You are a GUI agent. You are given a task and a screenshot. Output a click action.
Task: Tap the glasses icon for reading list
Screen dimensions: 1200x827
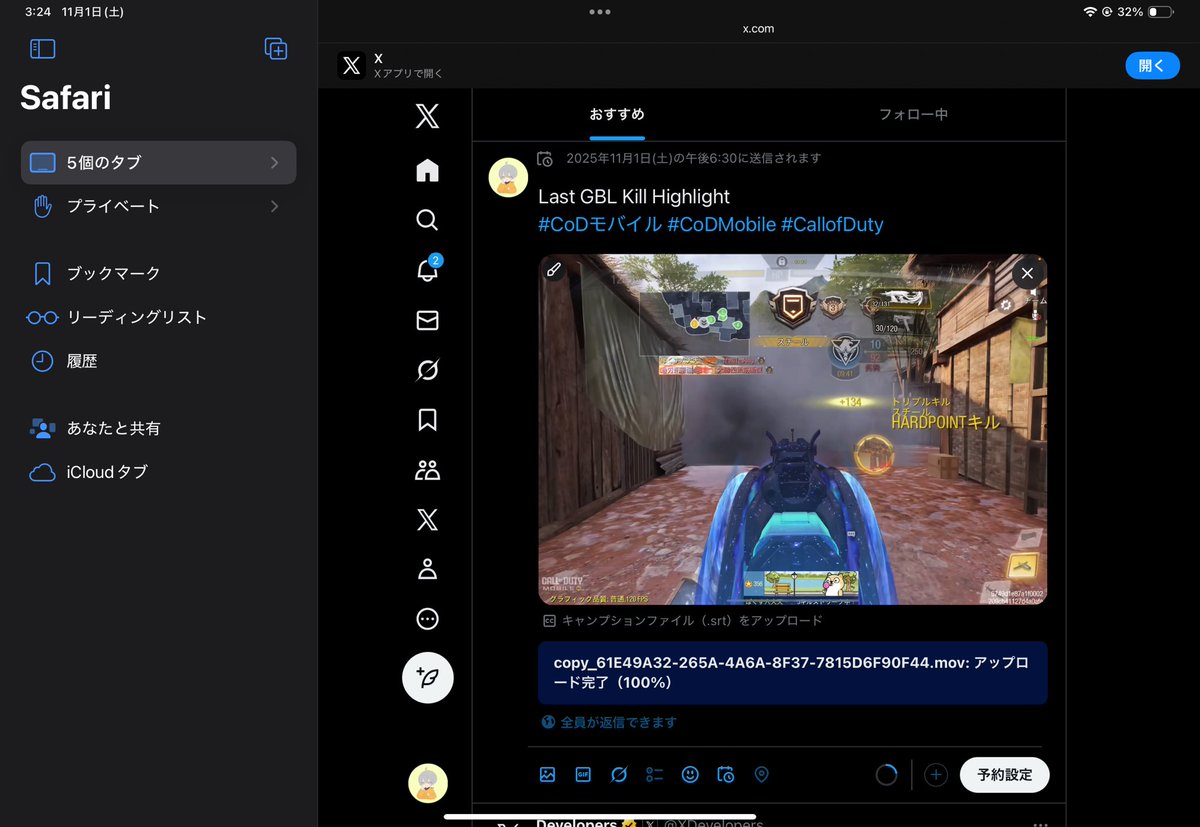point(42,317)
